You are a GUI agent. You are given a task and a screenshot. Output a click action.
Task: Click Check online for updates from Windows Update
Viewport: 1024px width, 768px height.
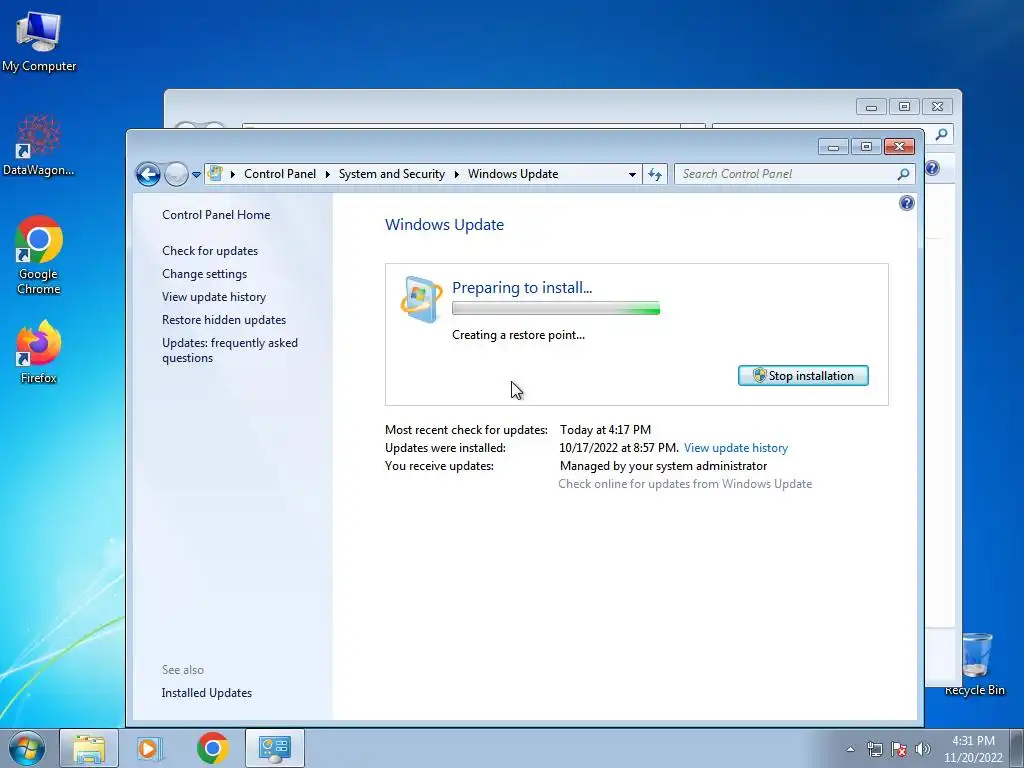click(685, 484)
